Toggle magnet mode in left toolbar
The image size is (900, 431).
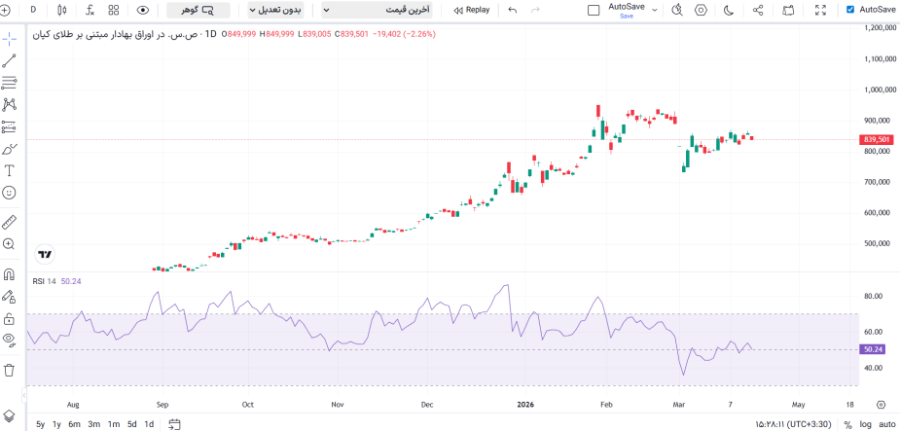point(9,274)
